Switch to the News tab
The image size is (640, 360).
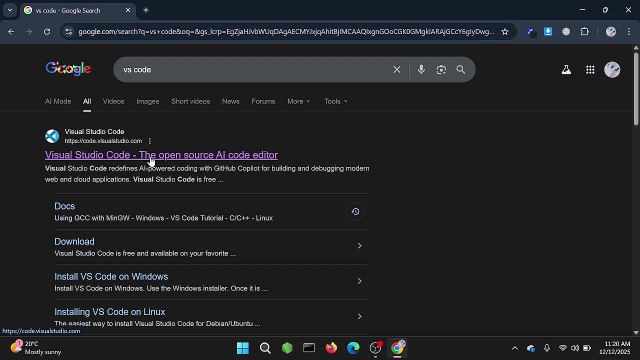coord(231,101)
